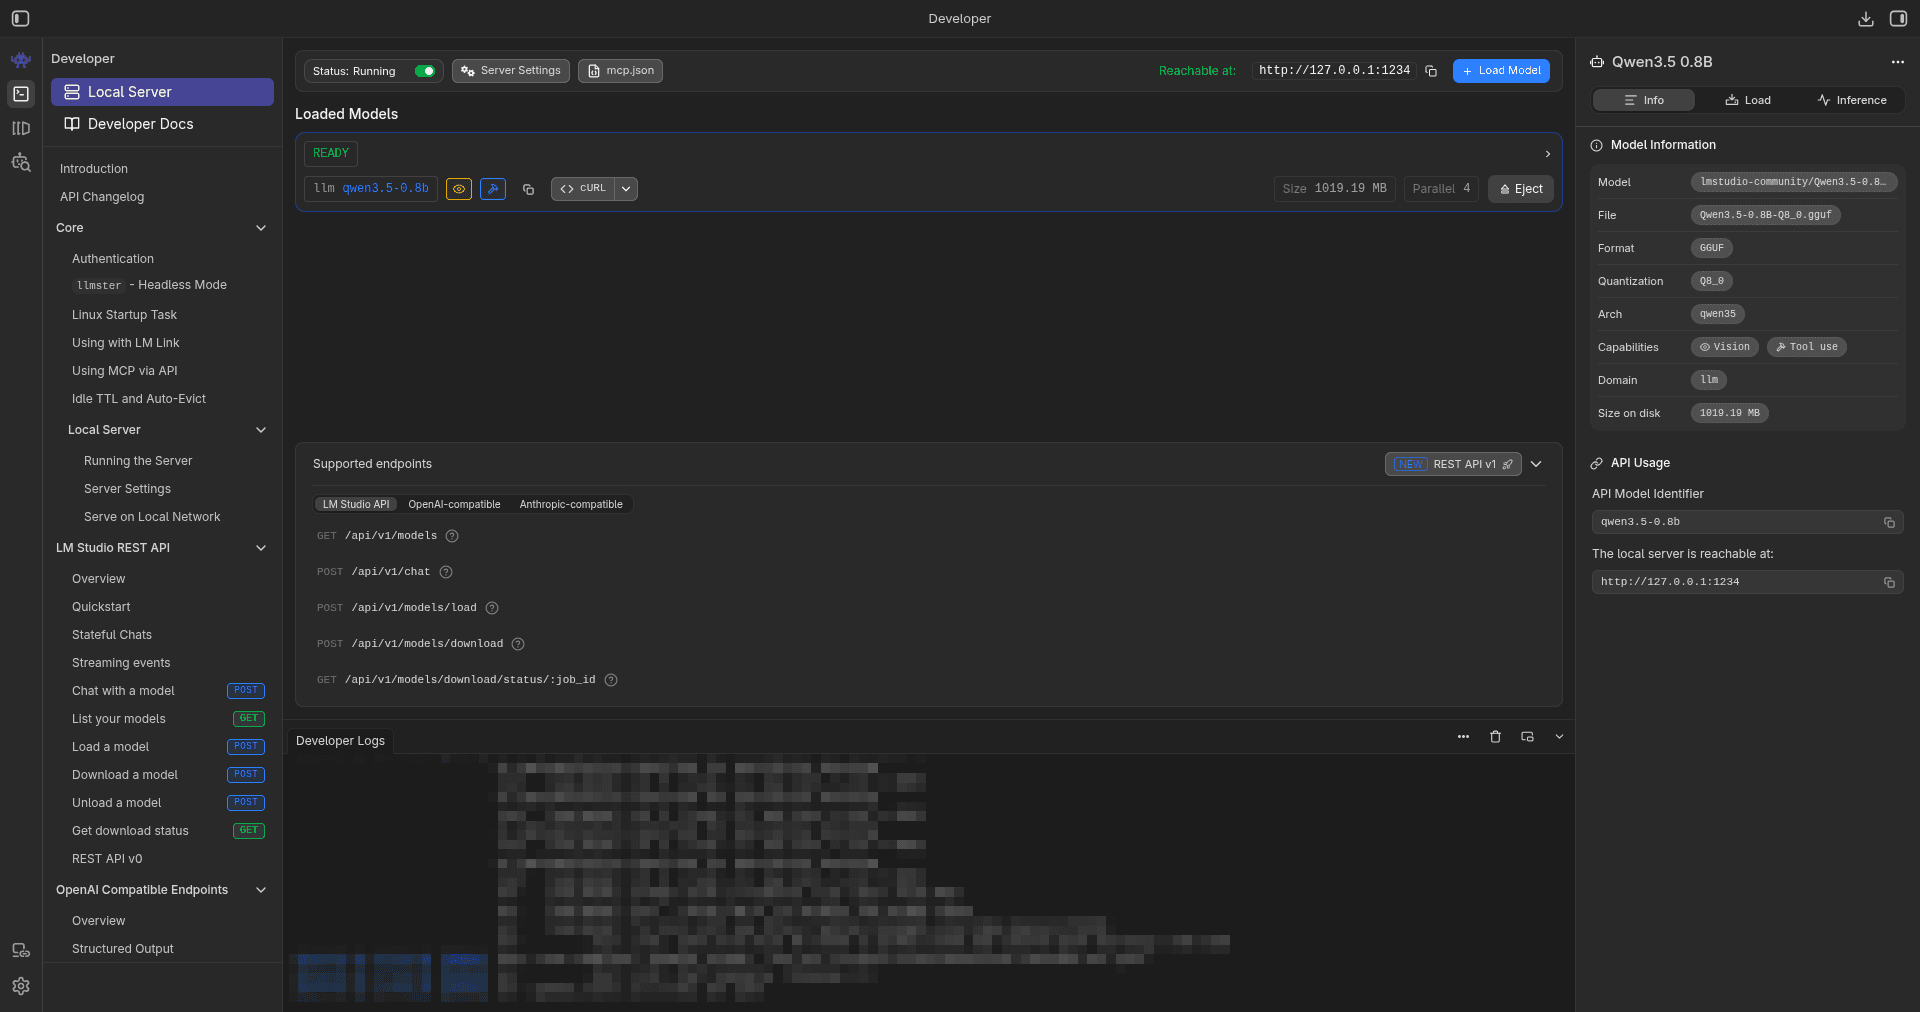Screen dimensions: 1920x1012
Task: Collapse the LM Studio REST API section
Action: pos(261,548)
